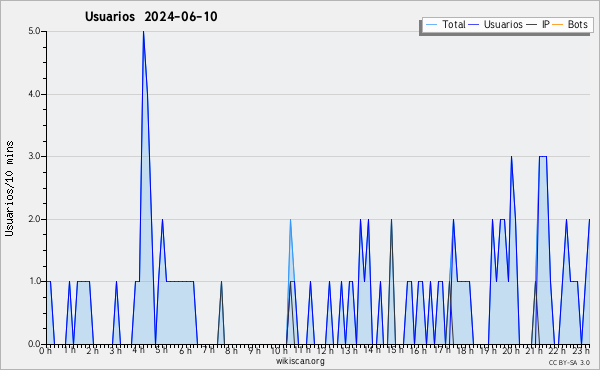Click the '9 h' x-axis label

coord(254,351)
